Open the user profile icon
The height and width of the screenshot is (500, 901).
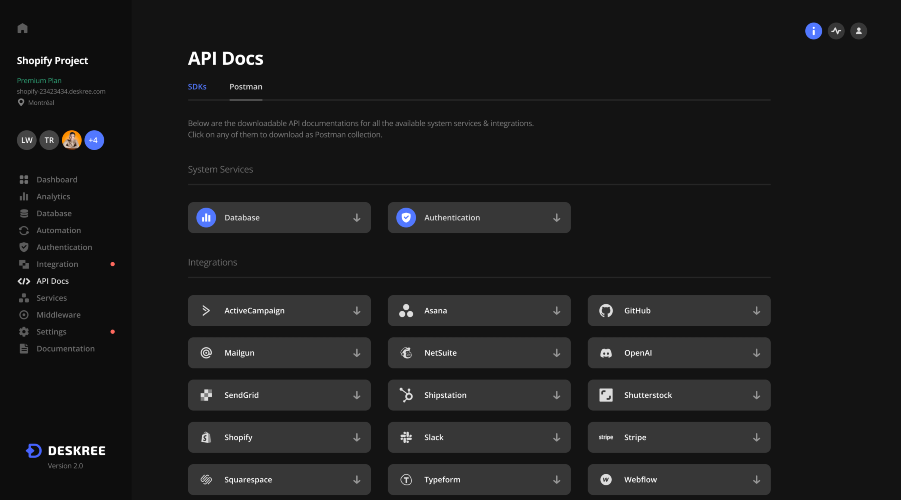(x=858, y=31)
